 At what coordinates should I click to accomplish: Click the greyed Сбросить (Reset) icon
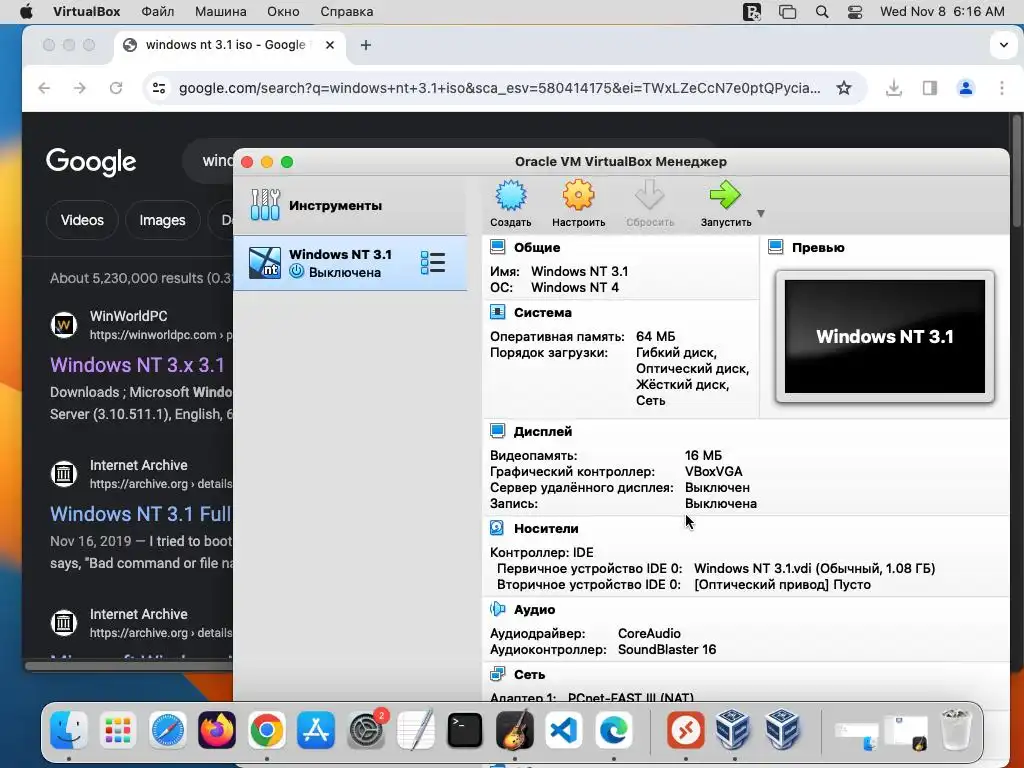[x=649, y=195]
